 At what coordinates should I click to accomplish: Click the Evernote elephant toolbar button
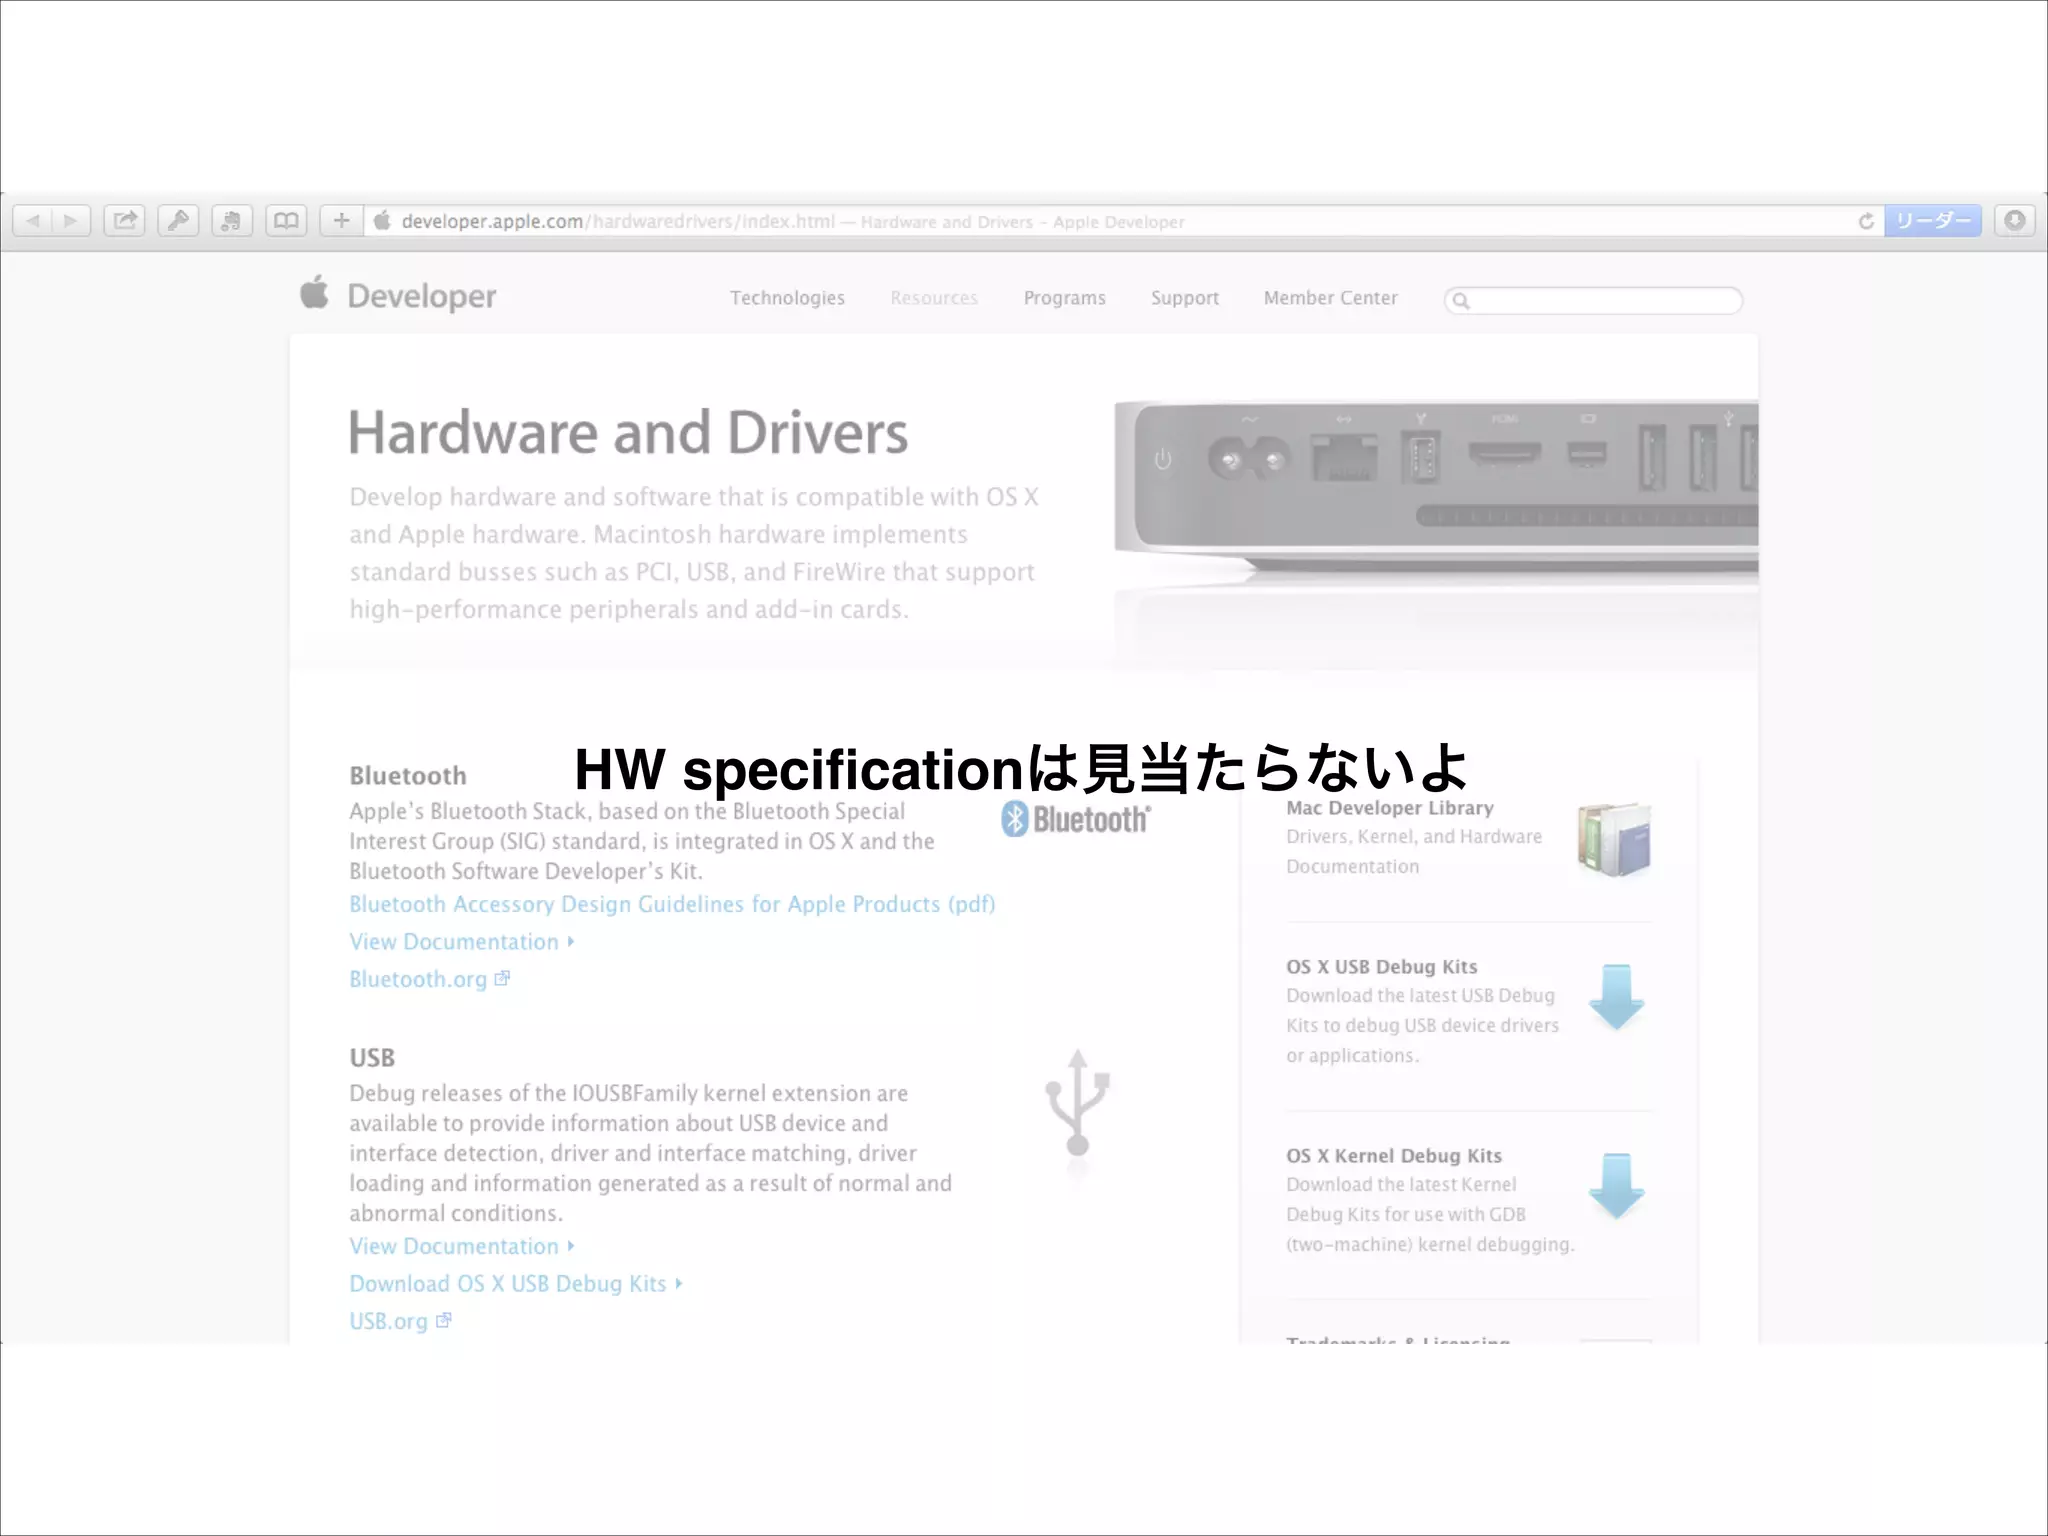click(231, 220)
